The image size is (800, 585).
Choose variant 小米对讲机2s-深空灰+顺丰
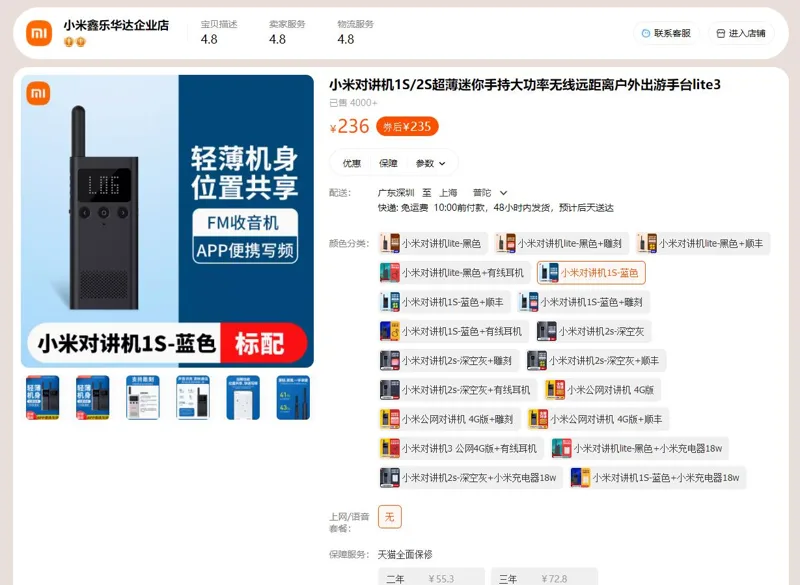(596, 361)
